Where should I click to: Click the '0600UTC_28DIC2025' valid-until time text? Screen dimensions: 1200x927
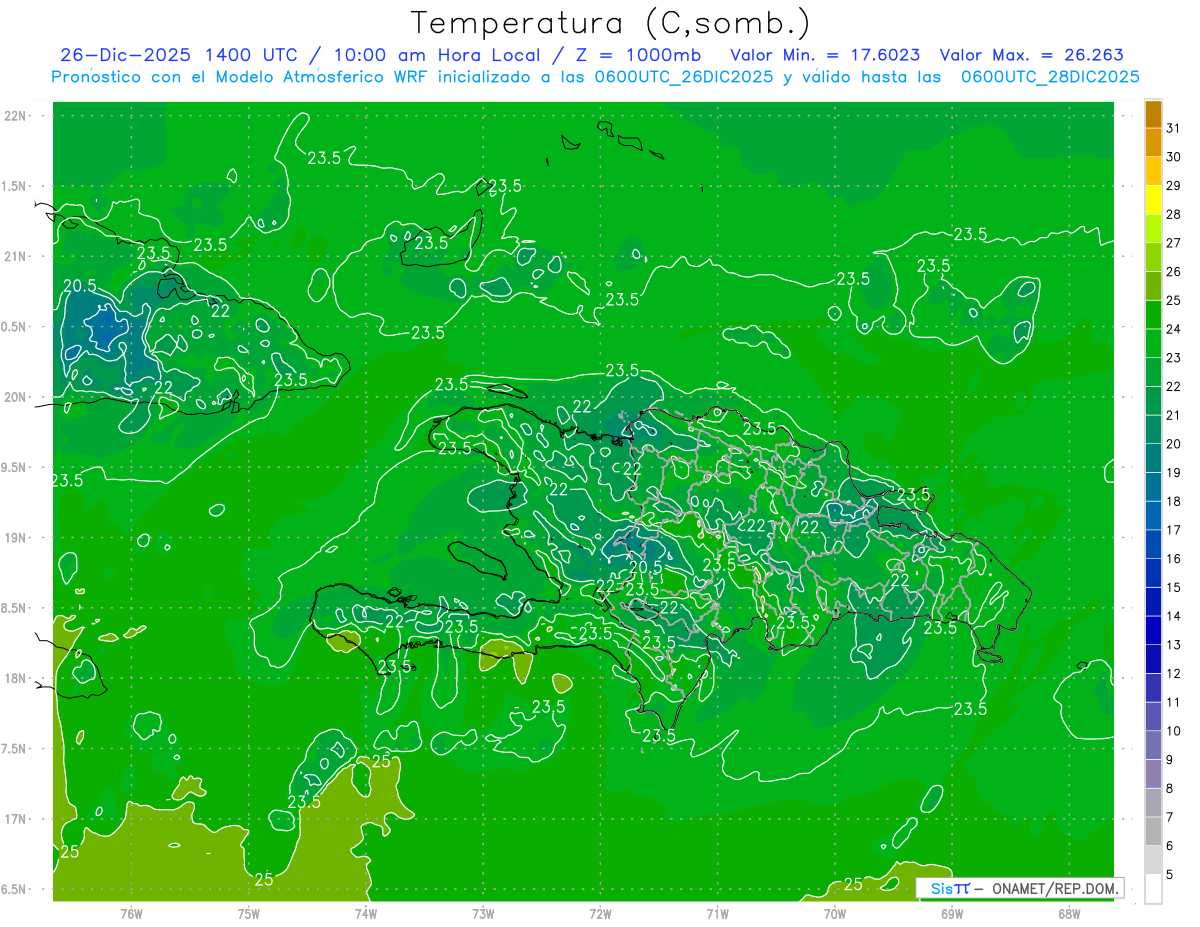coord(1050,77)
